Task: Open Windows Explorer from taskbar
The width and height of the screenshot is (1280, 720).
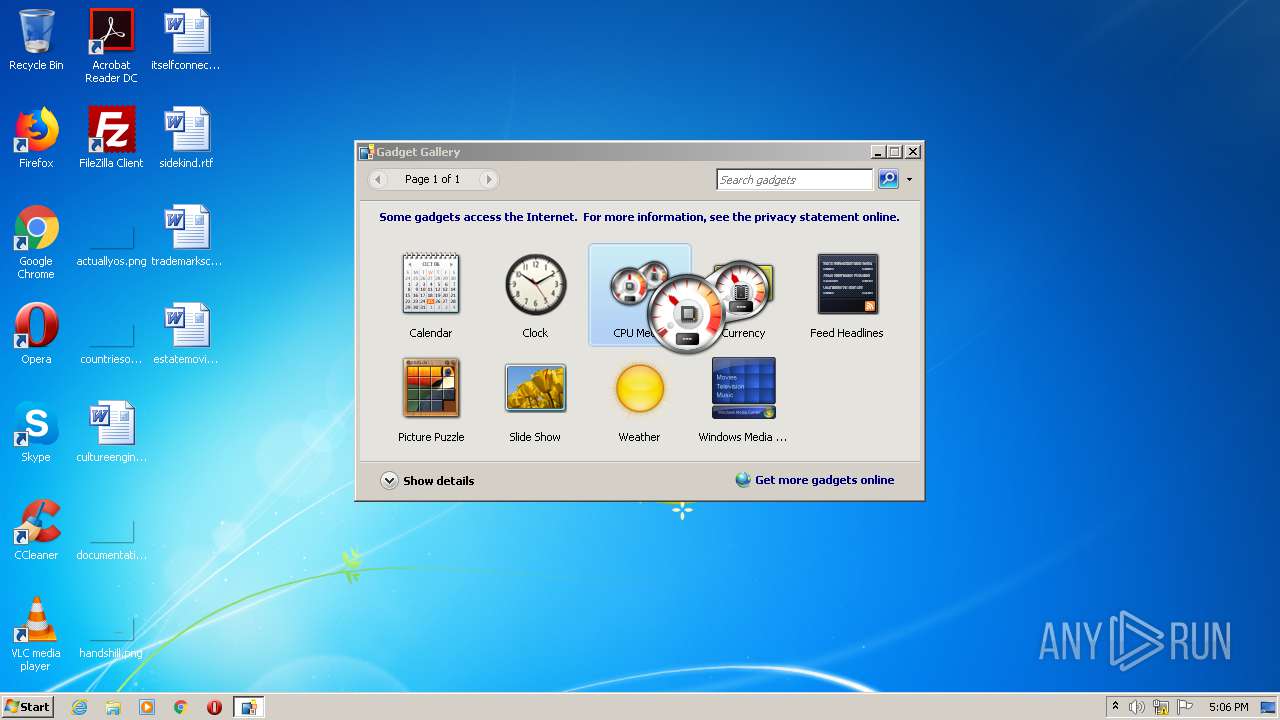Action: (x=113, y=707)
